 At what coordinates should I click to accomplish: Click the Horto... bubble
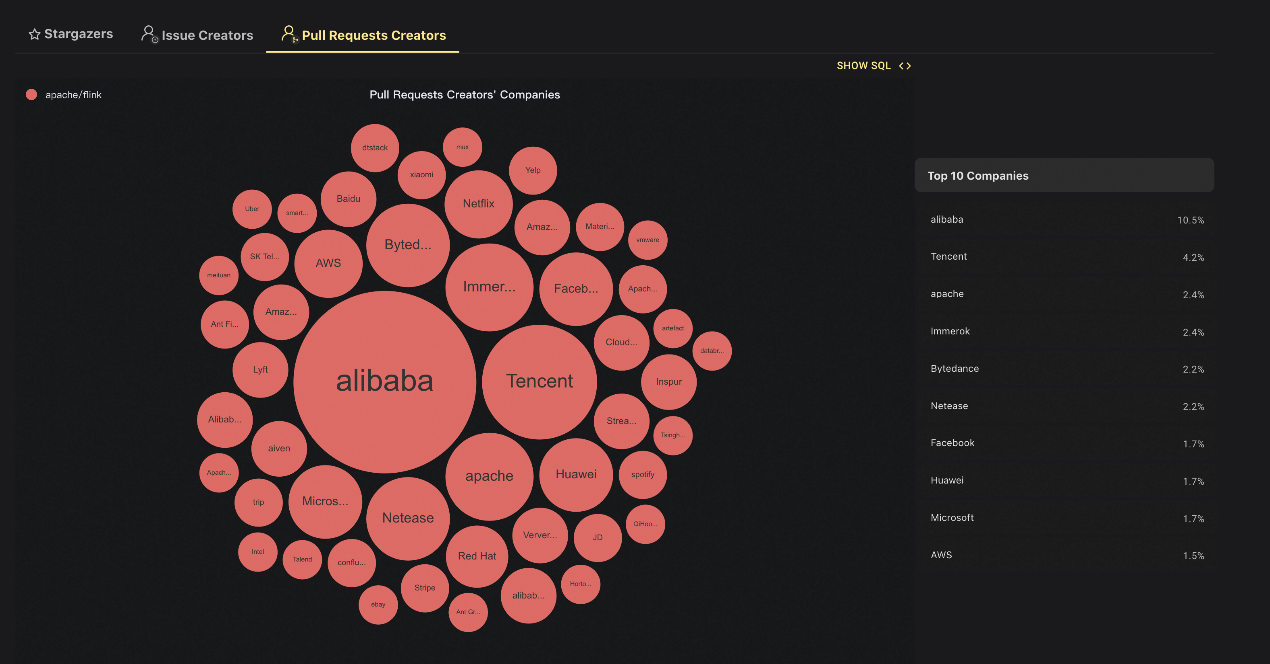point(581,584)
